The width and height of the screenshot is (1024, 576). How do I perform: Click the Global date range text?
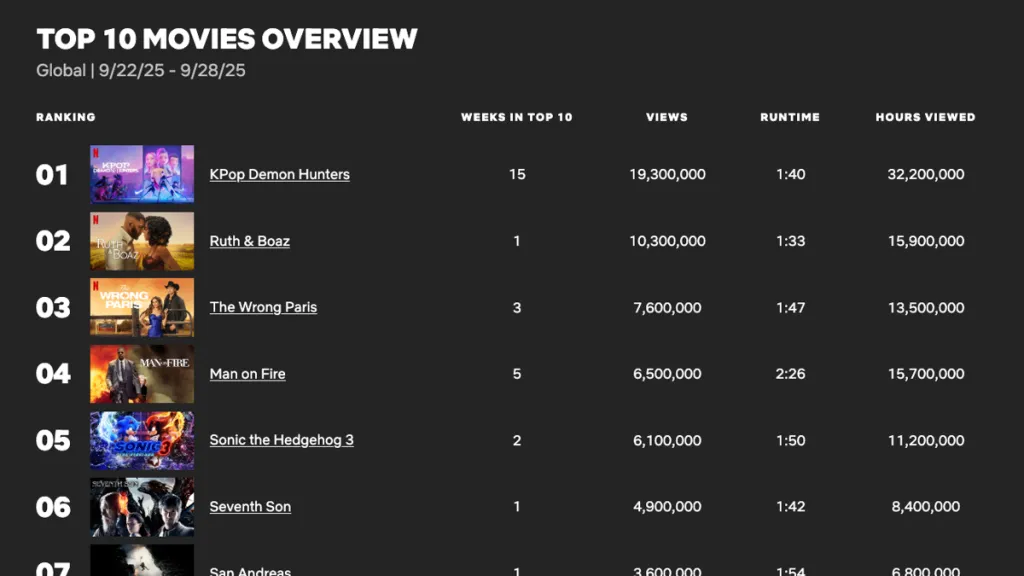point(140,70)
